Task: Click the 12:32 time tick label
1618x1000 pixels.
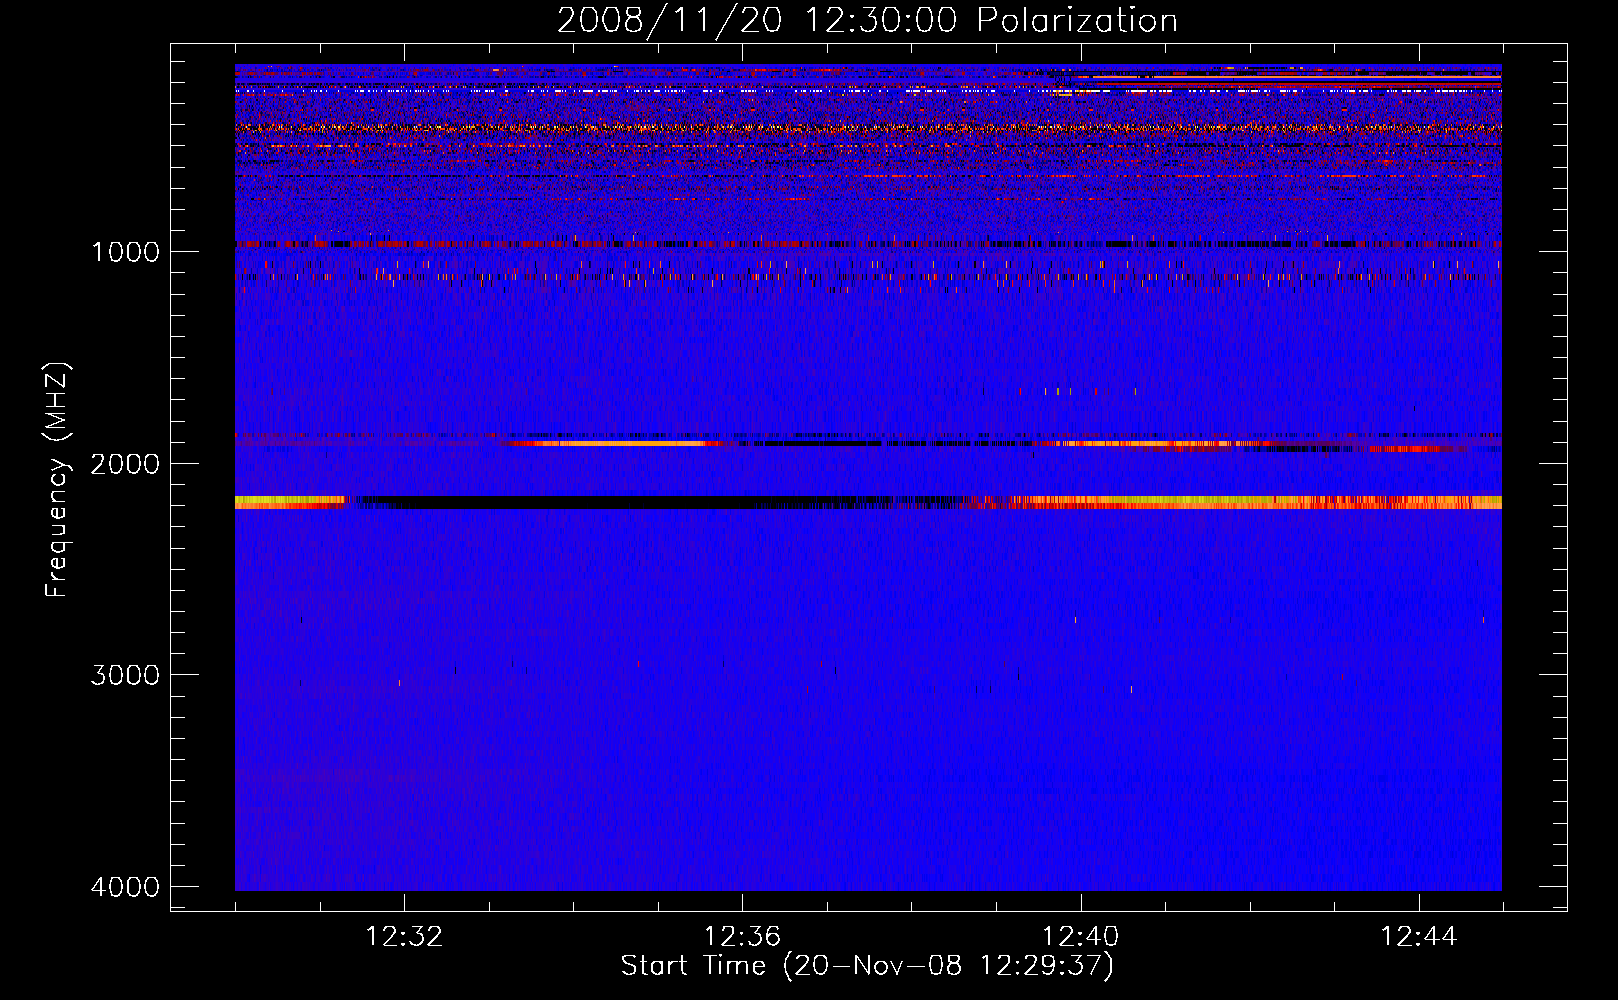Action: [x=404, y=937]
